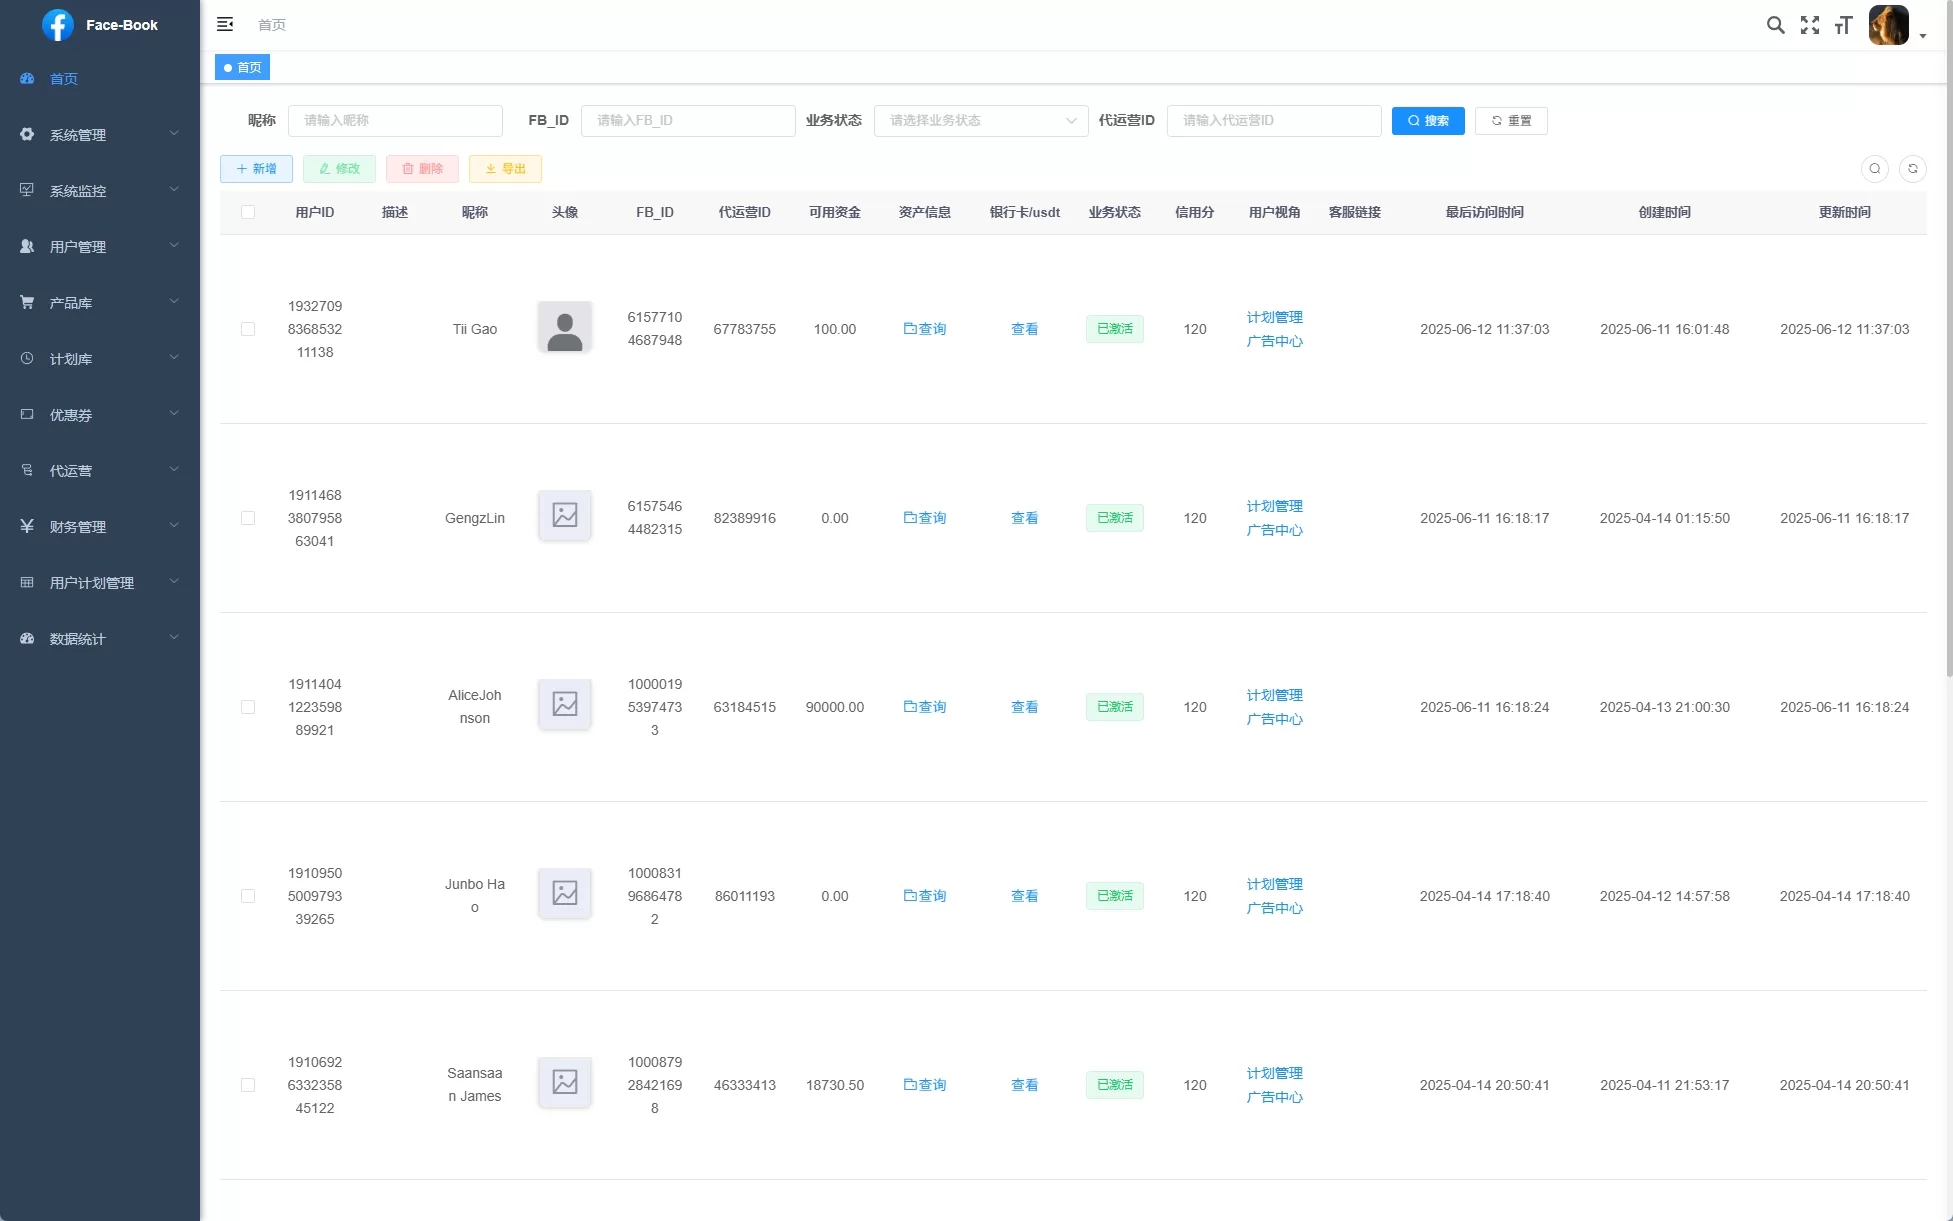1953x1221 pixels.
Task: Check the Tii Gao row checkbox
Action: [248, 329]
